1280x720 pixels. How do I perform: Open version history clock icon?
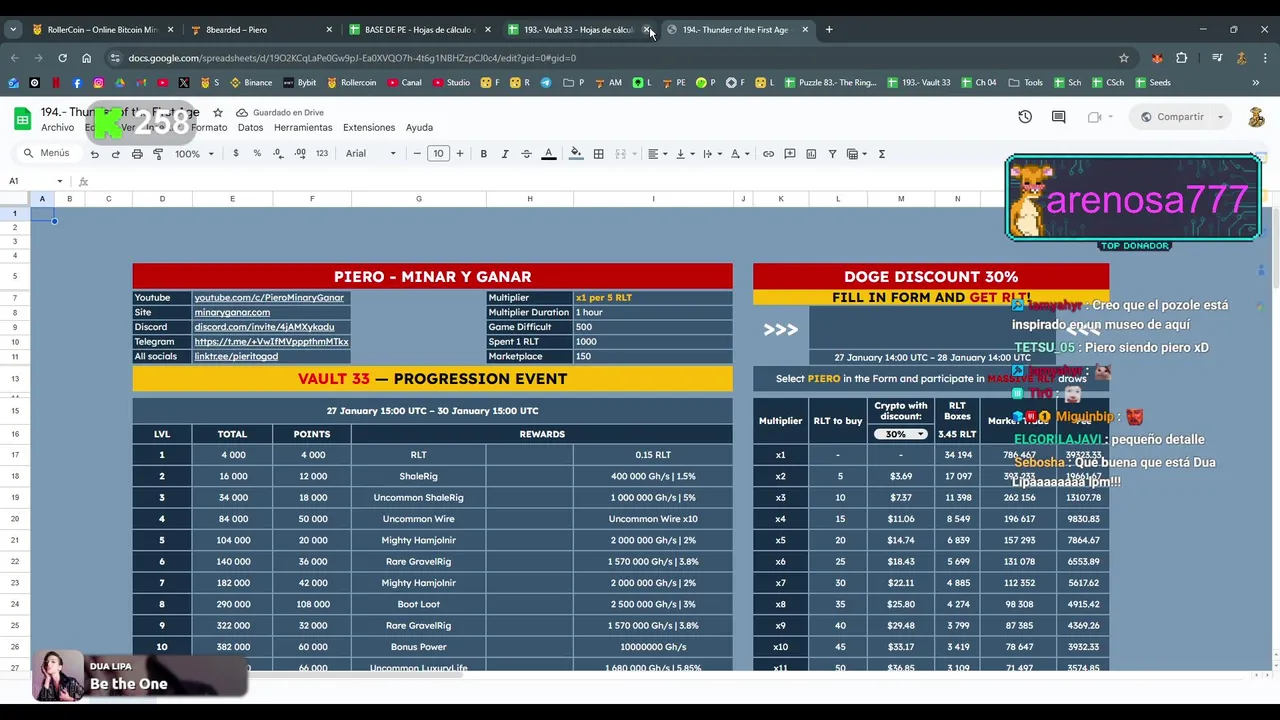click(1025, 117)
